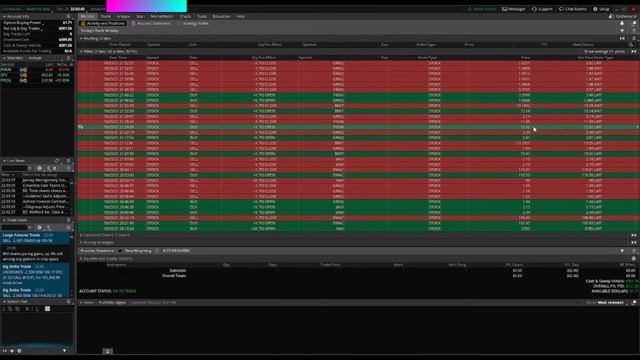
Task: Click alert bell icon in Today's Trade Activity
Action: click(622, 23)
